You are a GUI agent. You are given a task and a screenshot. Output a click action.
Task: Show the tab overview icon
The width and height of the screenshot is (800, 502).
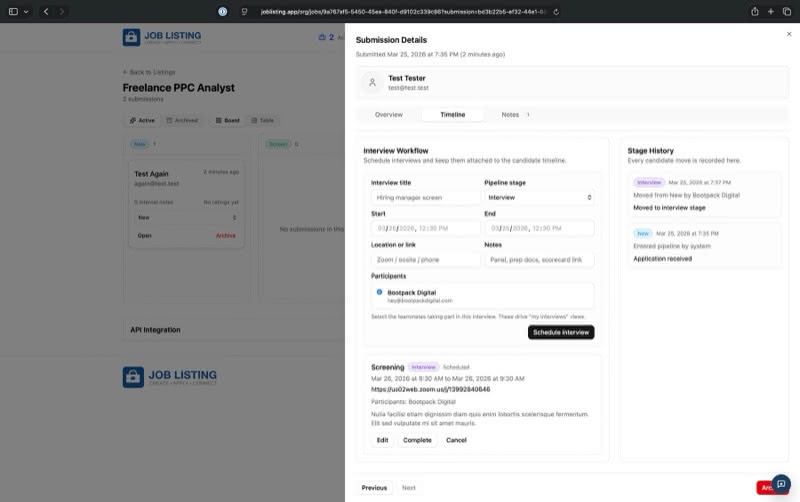[x=787, y=11]
